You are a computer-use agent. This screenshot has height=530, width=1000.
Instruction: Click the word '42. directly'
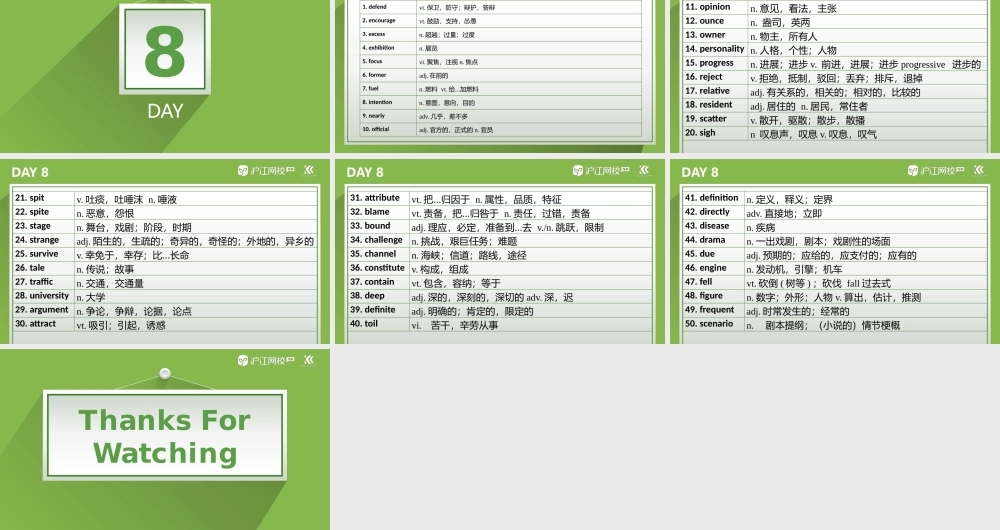click(x=707, y=212)
